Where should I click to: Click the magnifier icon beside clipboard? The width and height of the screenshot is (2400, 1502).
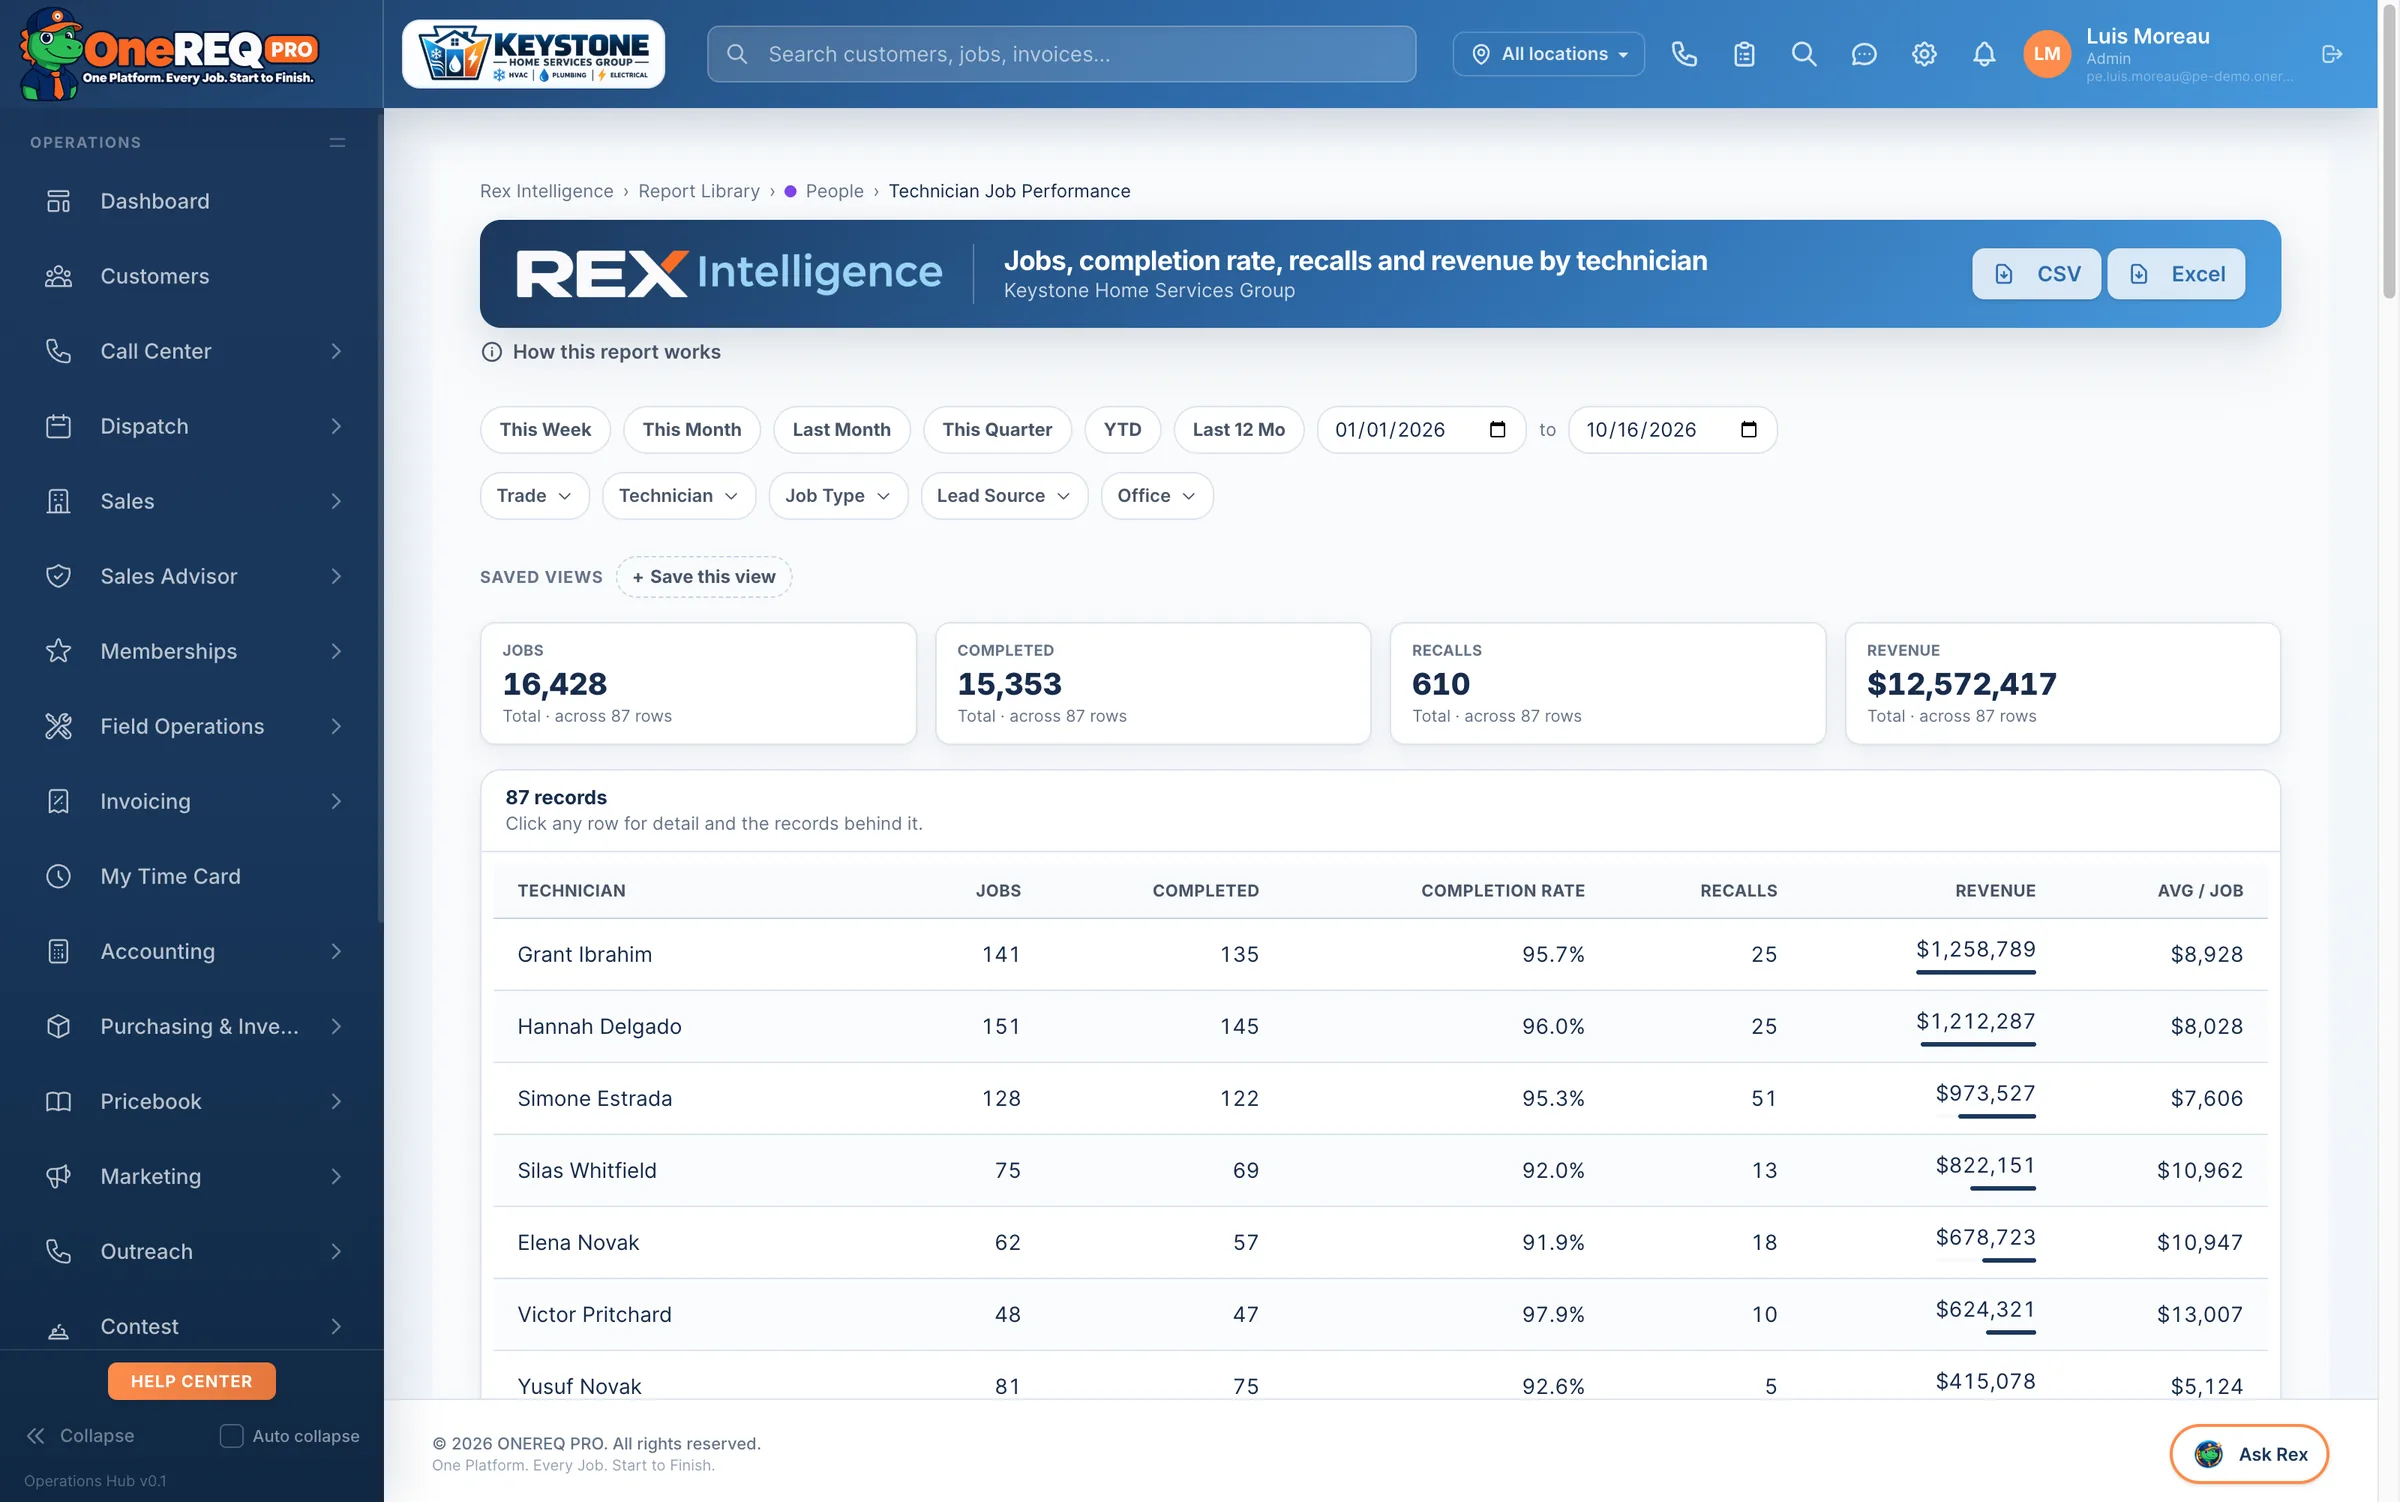point(1804,54)
